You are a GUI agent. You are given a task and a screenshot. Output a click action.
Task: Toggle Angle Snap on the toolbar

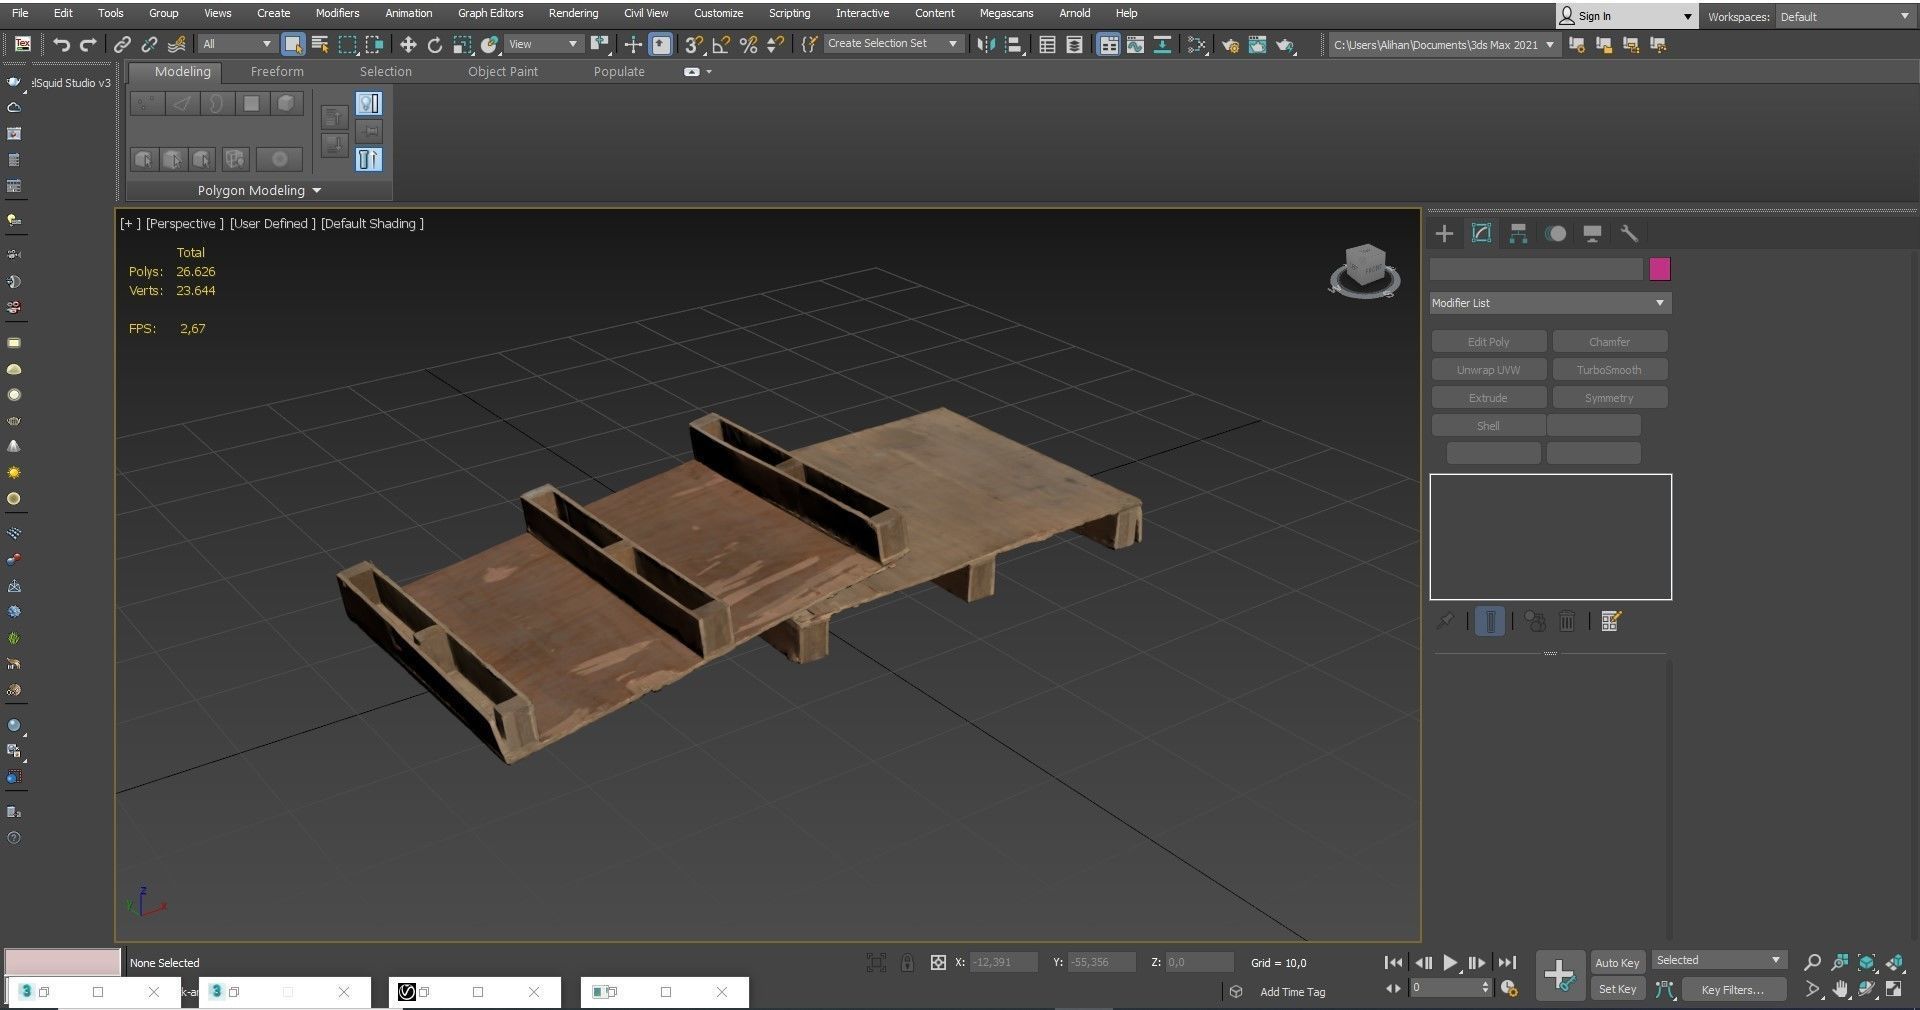coord(720,44)
